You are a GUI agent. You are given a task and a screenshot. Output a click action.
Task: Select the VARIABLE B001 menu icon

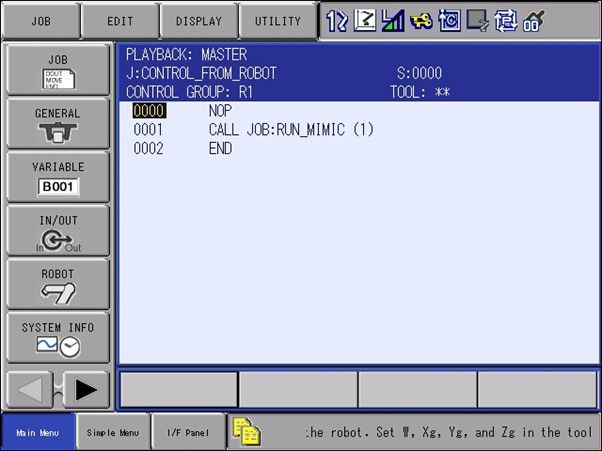pyautogui.click(x=58, y=176)
